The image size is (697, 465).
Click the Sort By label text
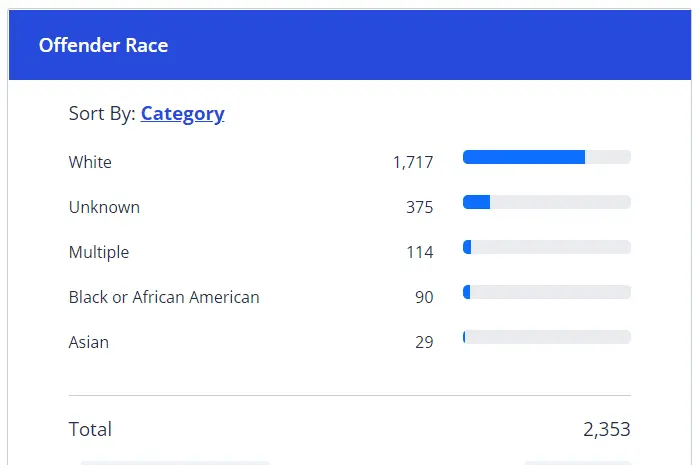(x=102, y=114)
